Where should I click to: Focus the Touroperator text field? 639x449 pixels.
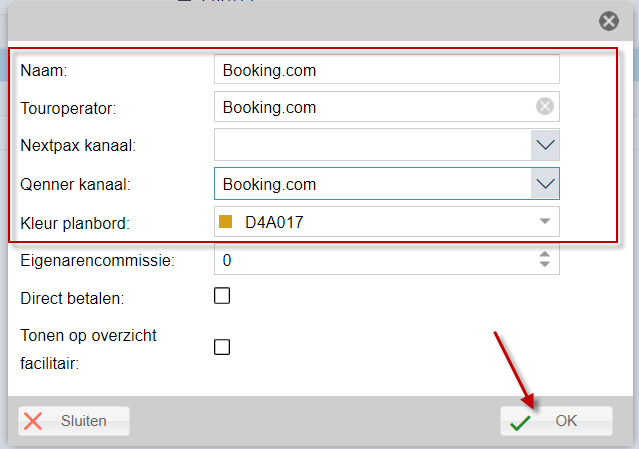(x=375, y=107)
